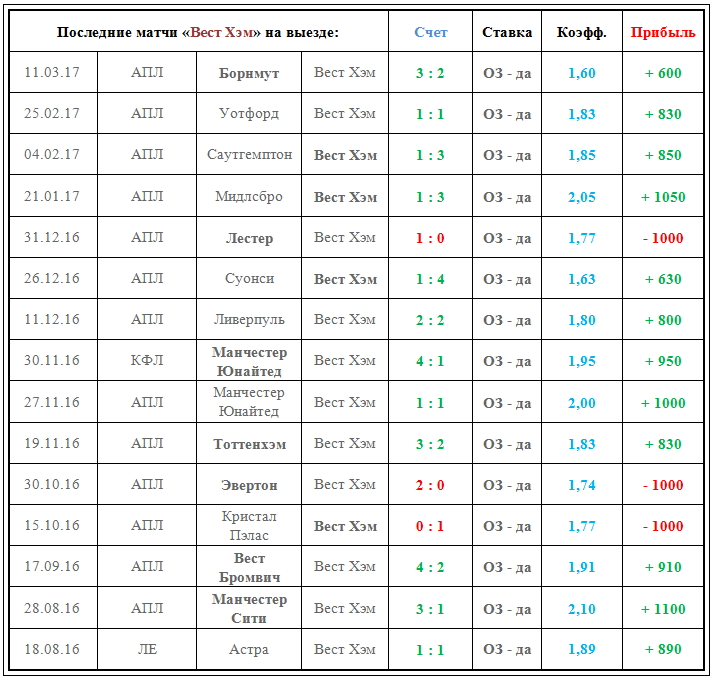Viewport: 712px width, 679px height.
Task: Select date cell 15.10.16
Action: click(52, 525)
